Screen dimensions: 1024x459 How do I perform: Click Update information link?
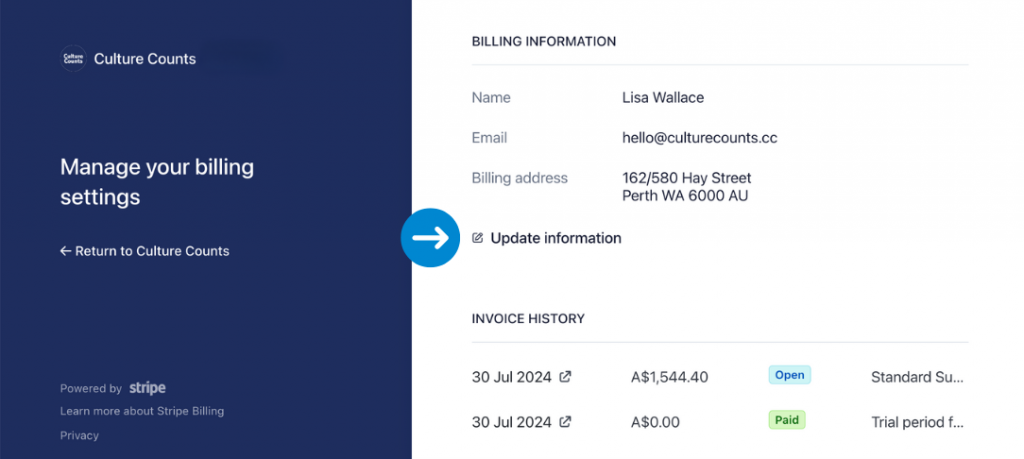tap(556, 238)
